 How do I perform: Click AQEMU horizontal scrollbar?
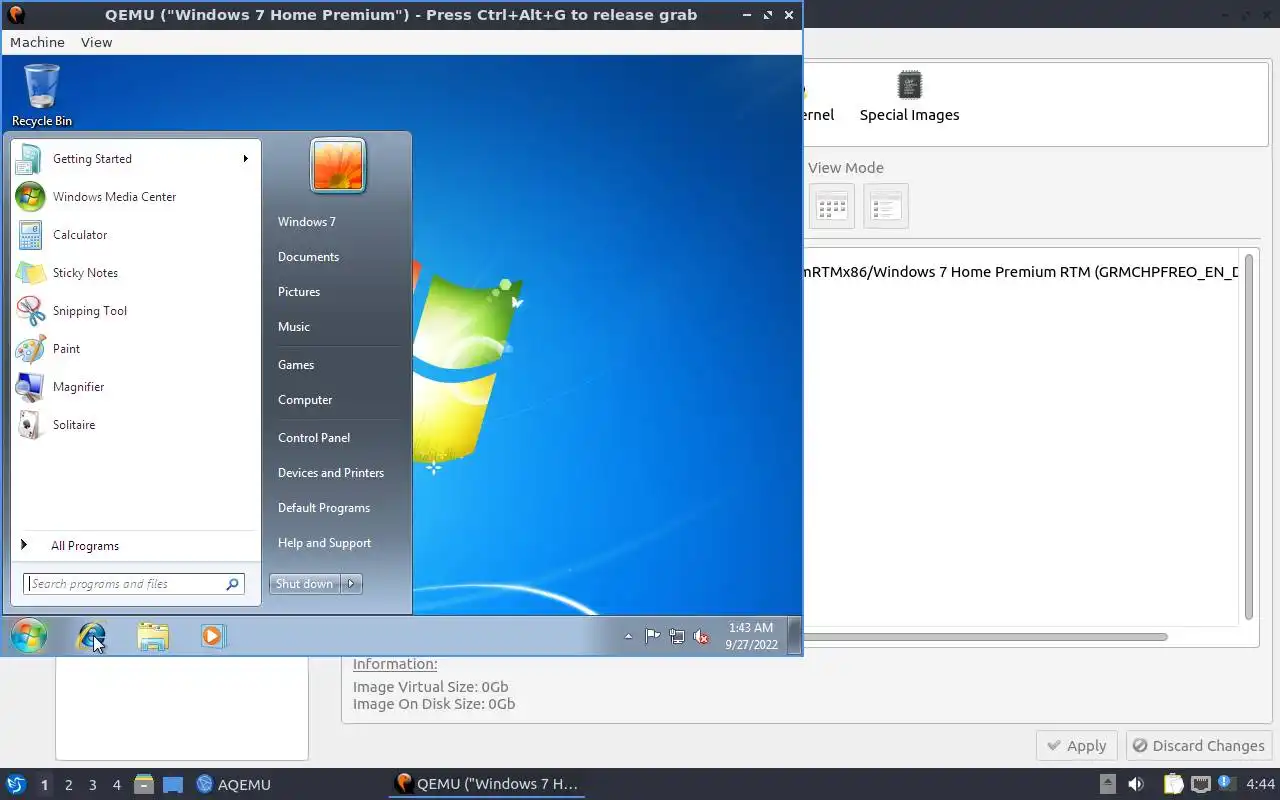click(x=985, y=637)
